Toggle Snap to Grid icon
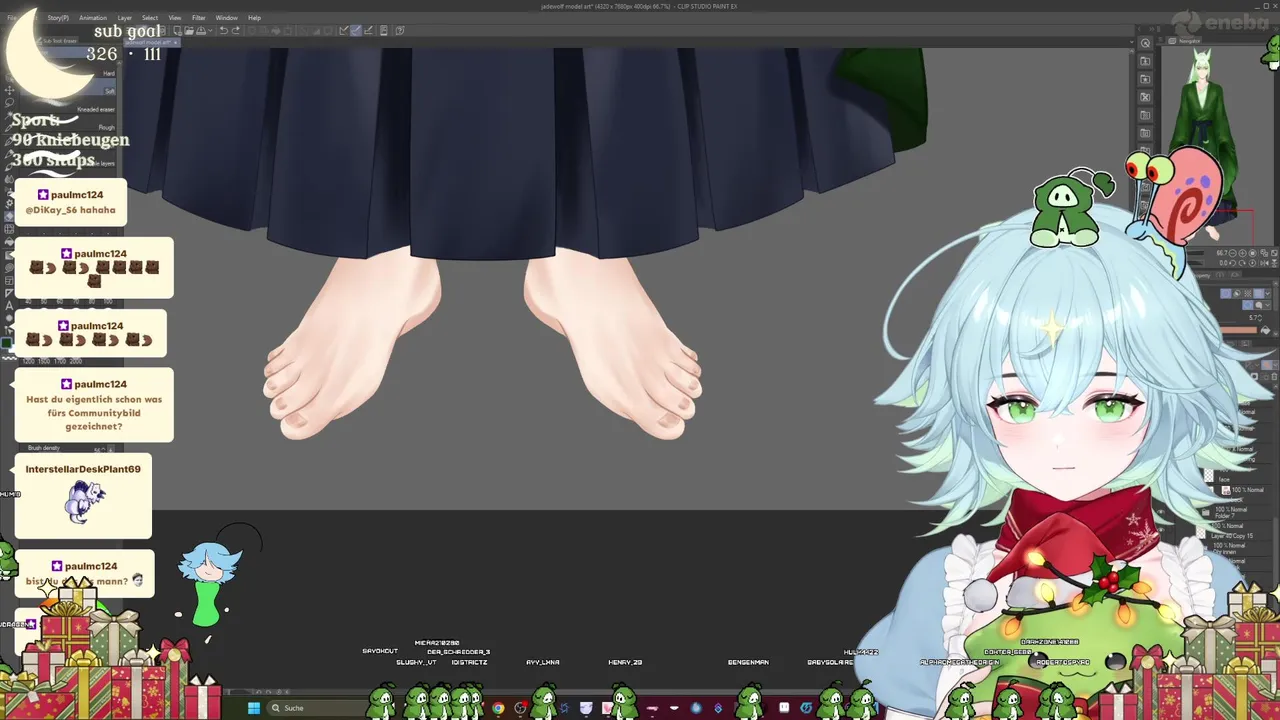 click(x=368, y=30)
